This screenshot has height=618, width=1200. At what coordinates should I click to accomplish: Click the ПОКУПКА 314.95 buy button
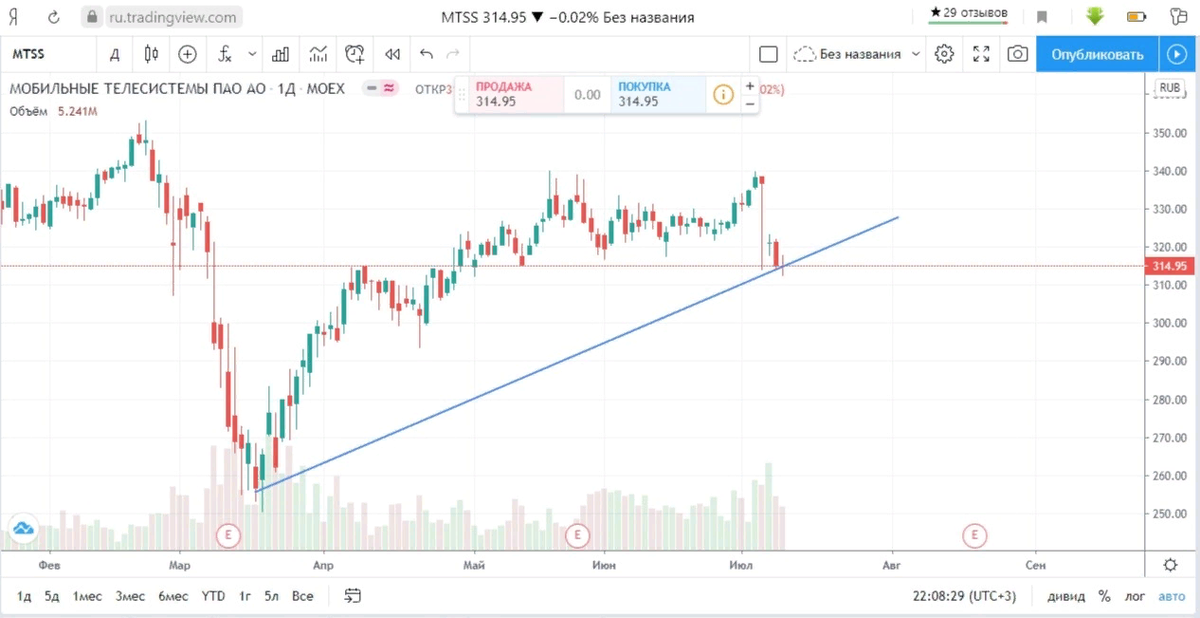click(656, 94)
